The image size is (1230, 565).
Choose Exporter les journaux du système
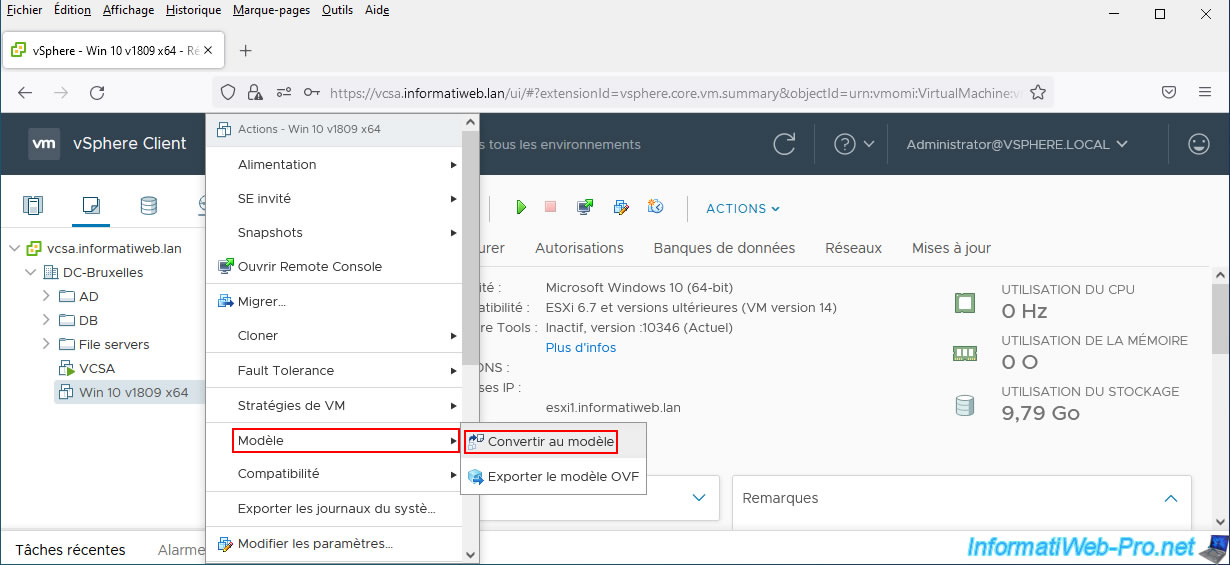[335, 508]
